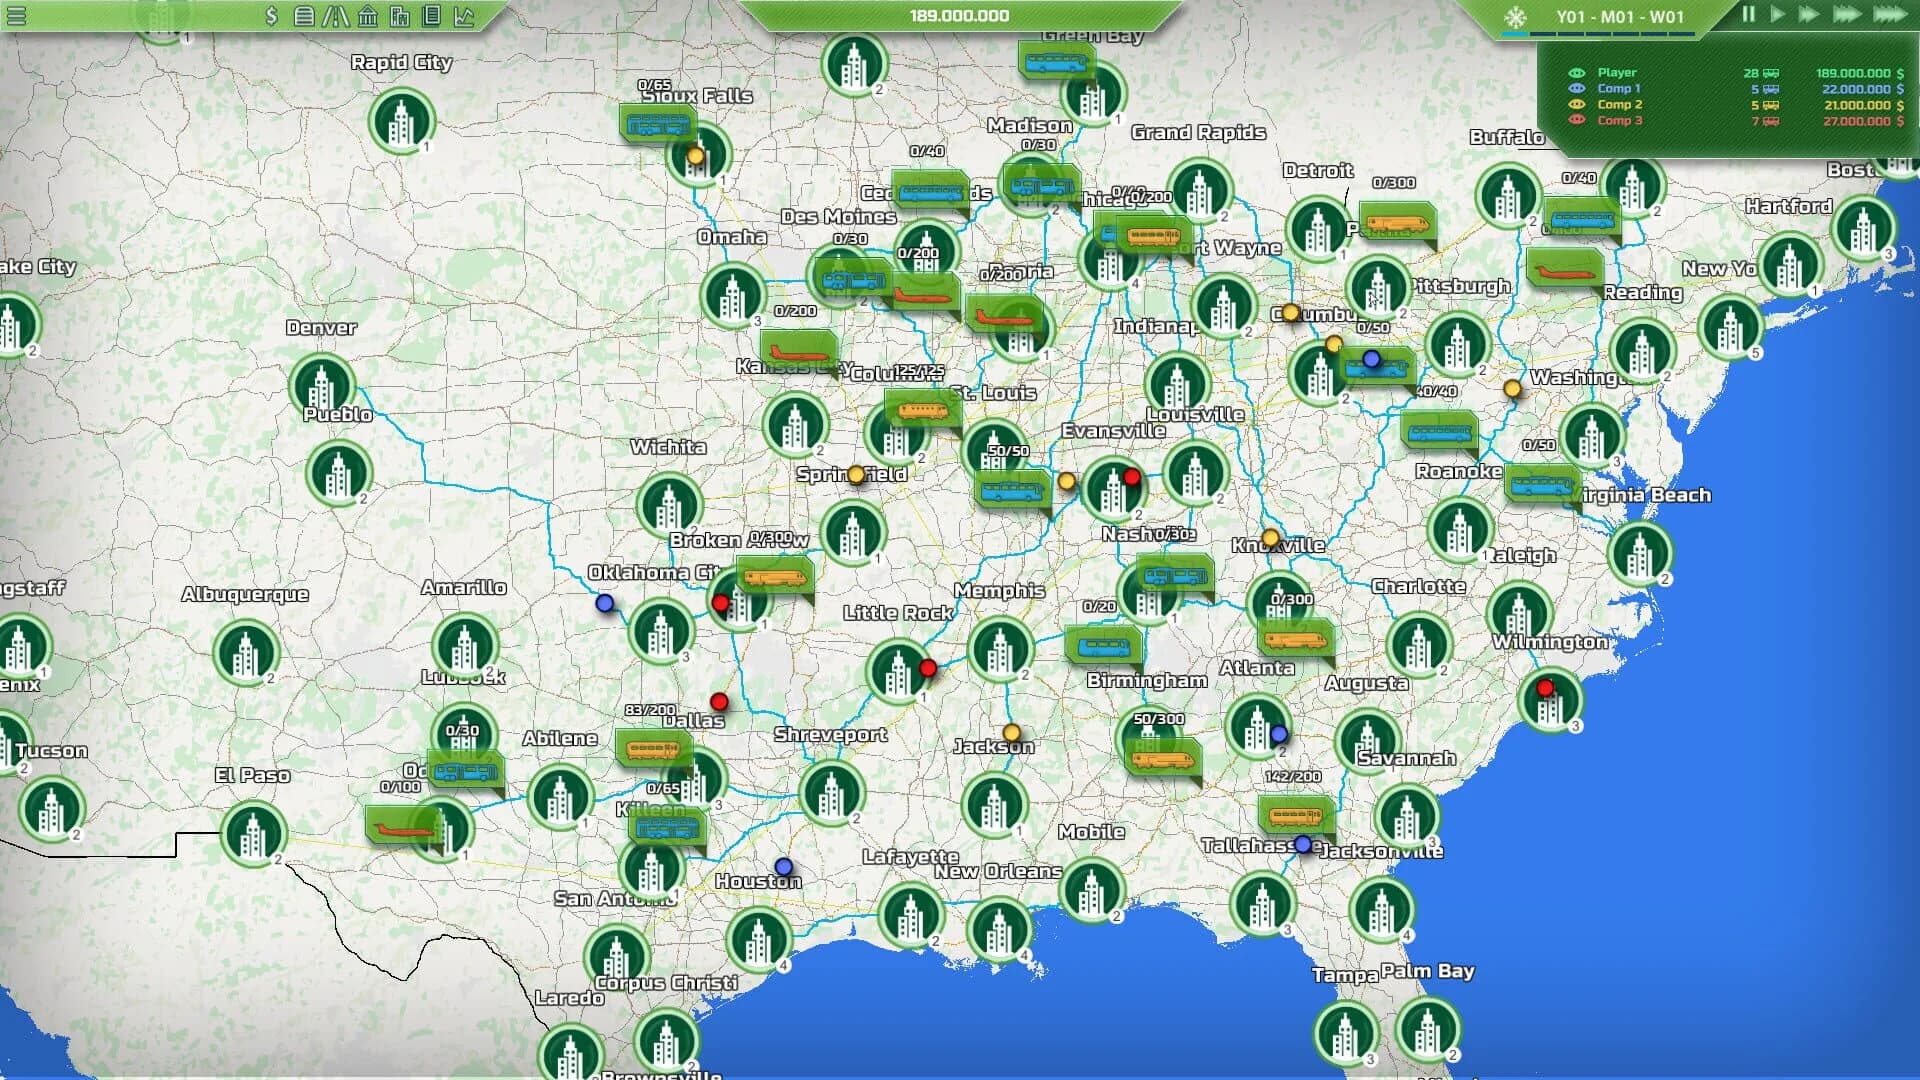Click the yellow train icon near Oklahoma City
Screen dimensions: 1920x1080
click(775, 575)
